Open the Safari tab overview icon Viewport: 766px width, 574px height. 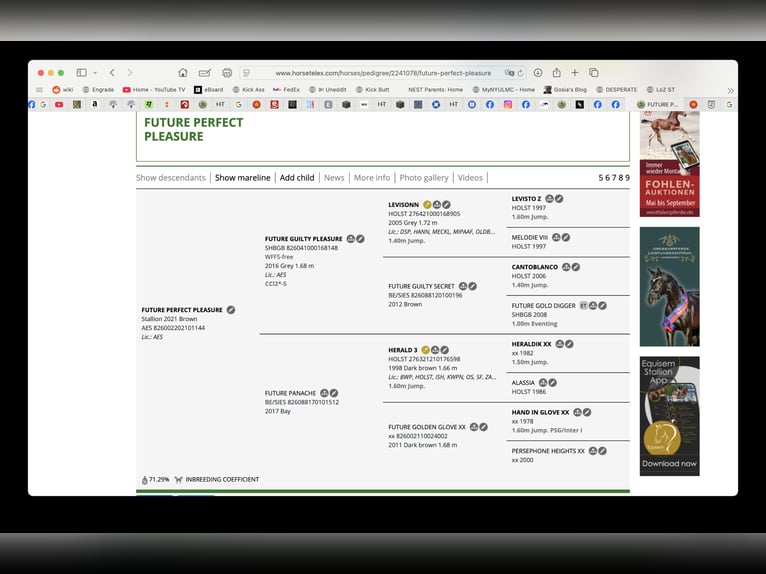point(593,73)
